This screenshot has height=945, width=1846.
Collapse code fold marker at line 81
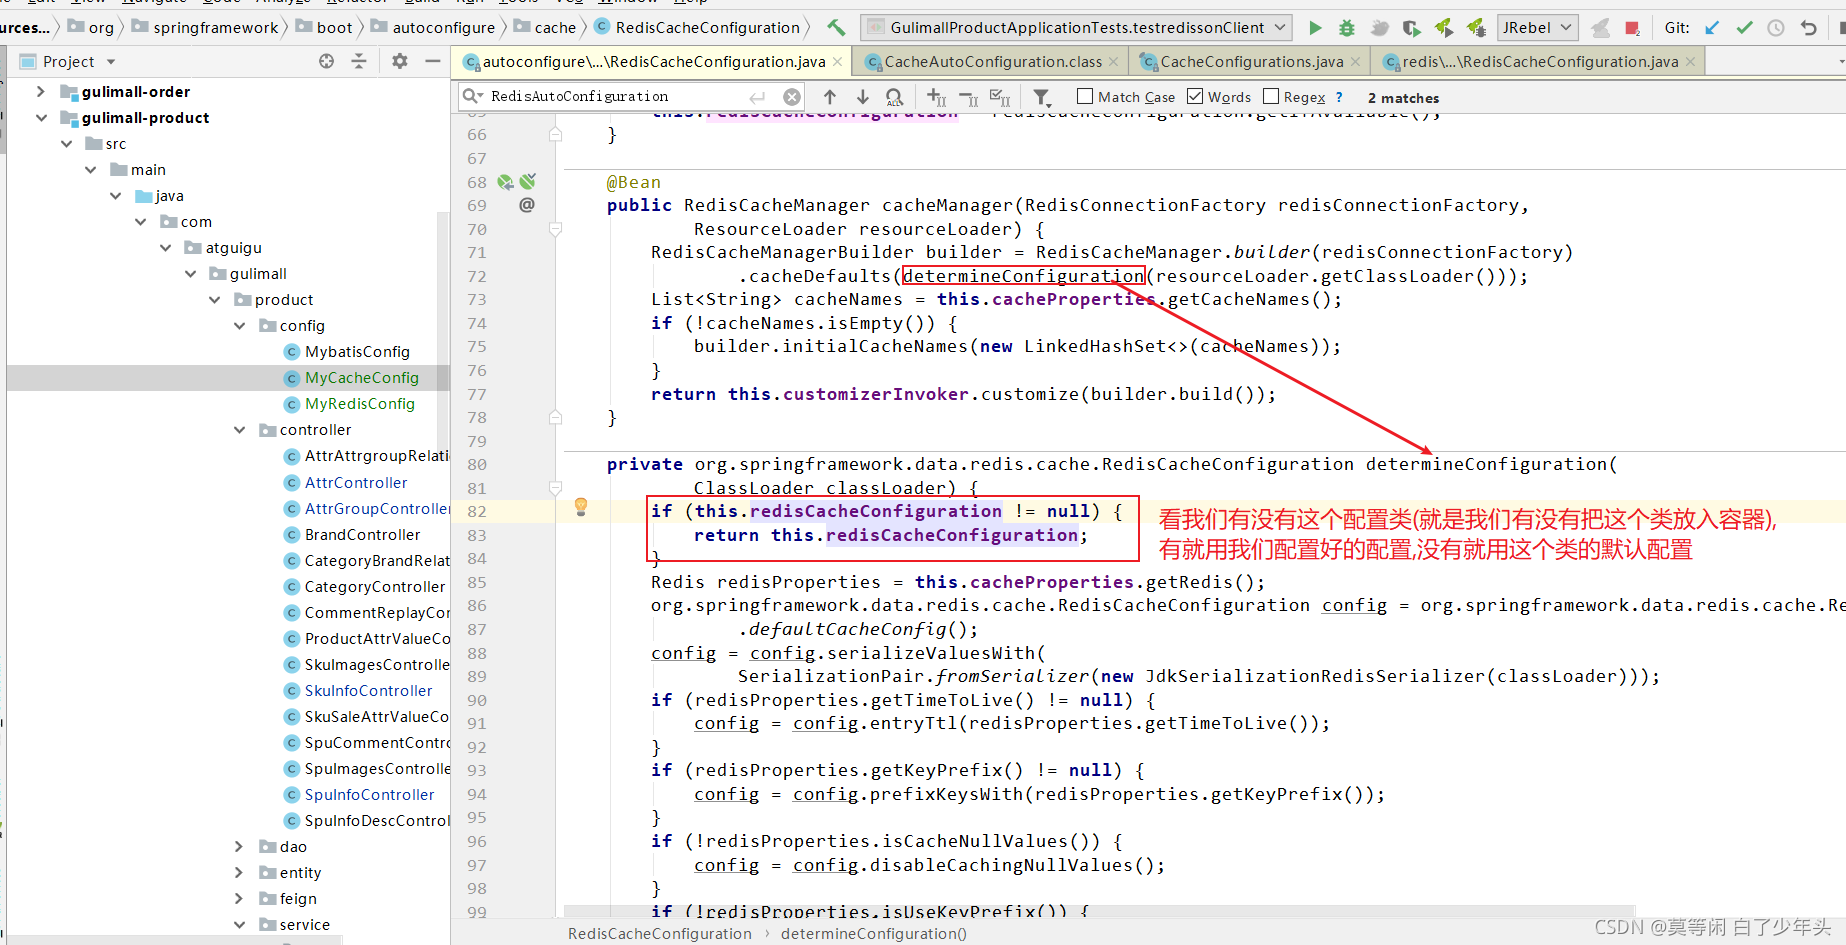pos(555,488)
